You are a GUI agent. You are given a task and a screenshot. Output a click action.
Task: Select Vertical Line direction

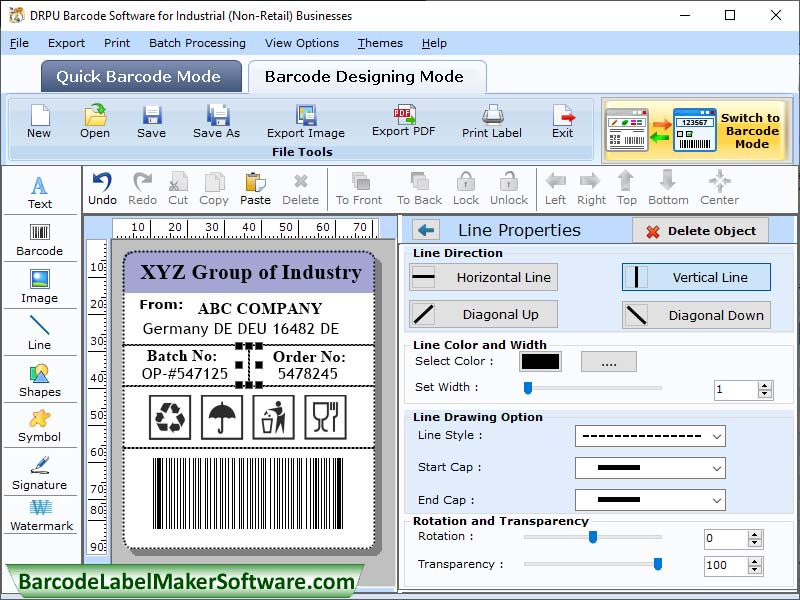point(696,277)
